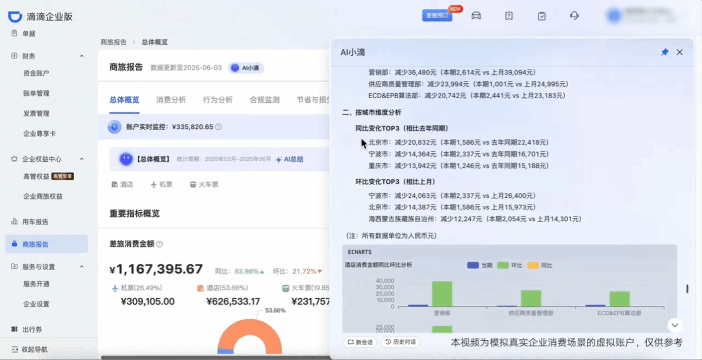The height and width of the screenshot is (360, 702).
Task: Collapse the 财务 sidebar section
Action: 81,56
